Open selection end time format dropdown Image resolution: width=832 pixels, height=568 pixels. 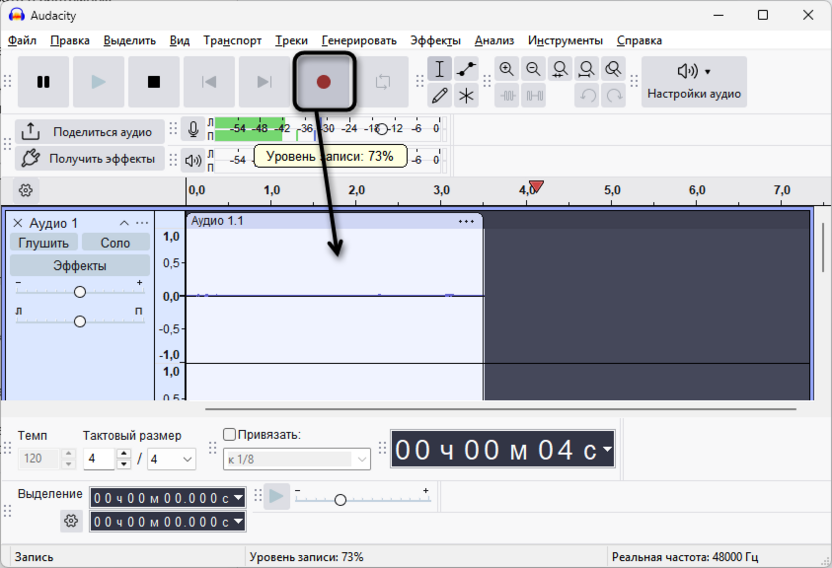[238, 521]
